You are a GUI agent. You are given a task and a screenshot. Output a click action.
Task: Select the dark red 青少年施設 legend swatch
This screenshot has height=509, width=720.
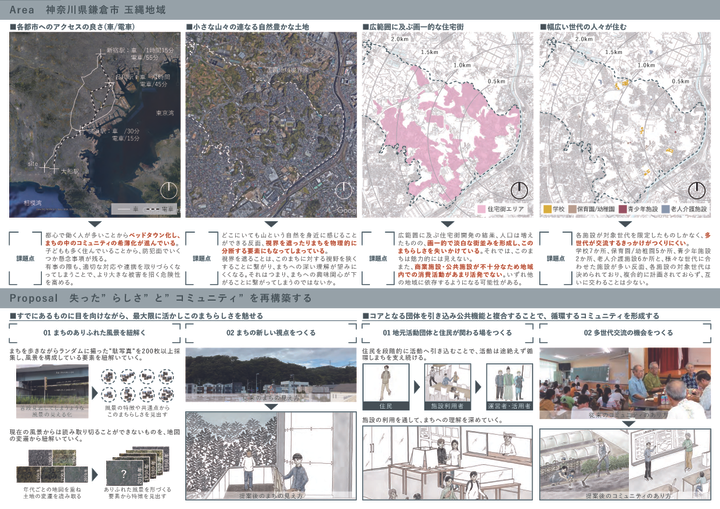[x=622, y=209]
